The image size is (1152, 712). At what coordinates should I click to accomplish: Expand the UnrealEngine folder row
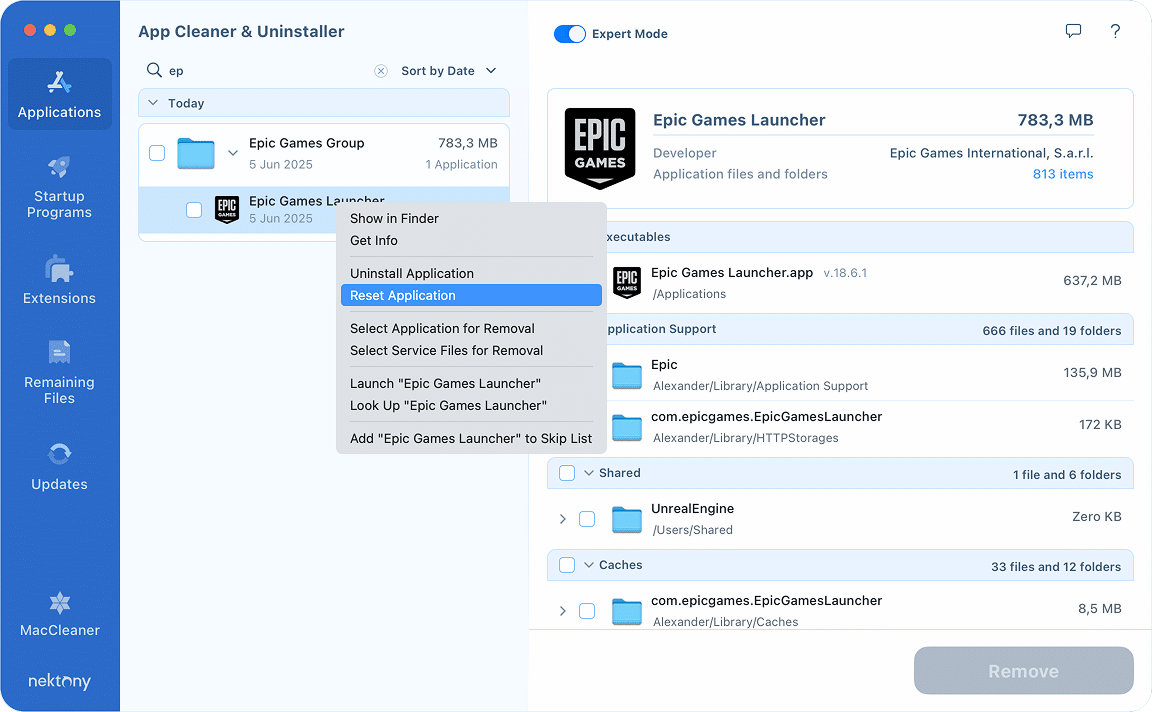tap(563, 519)
